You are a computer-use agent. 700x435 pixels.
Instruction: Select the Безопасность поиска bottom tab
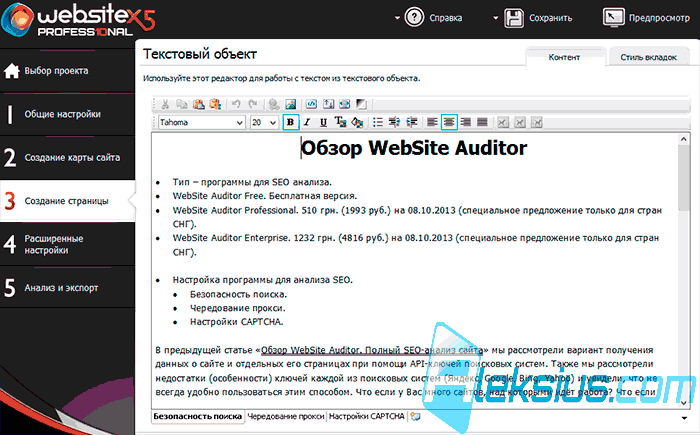(197, 416)
